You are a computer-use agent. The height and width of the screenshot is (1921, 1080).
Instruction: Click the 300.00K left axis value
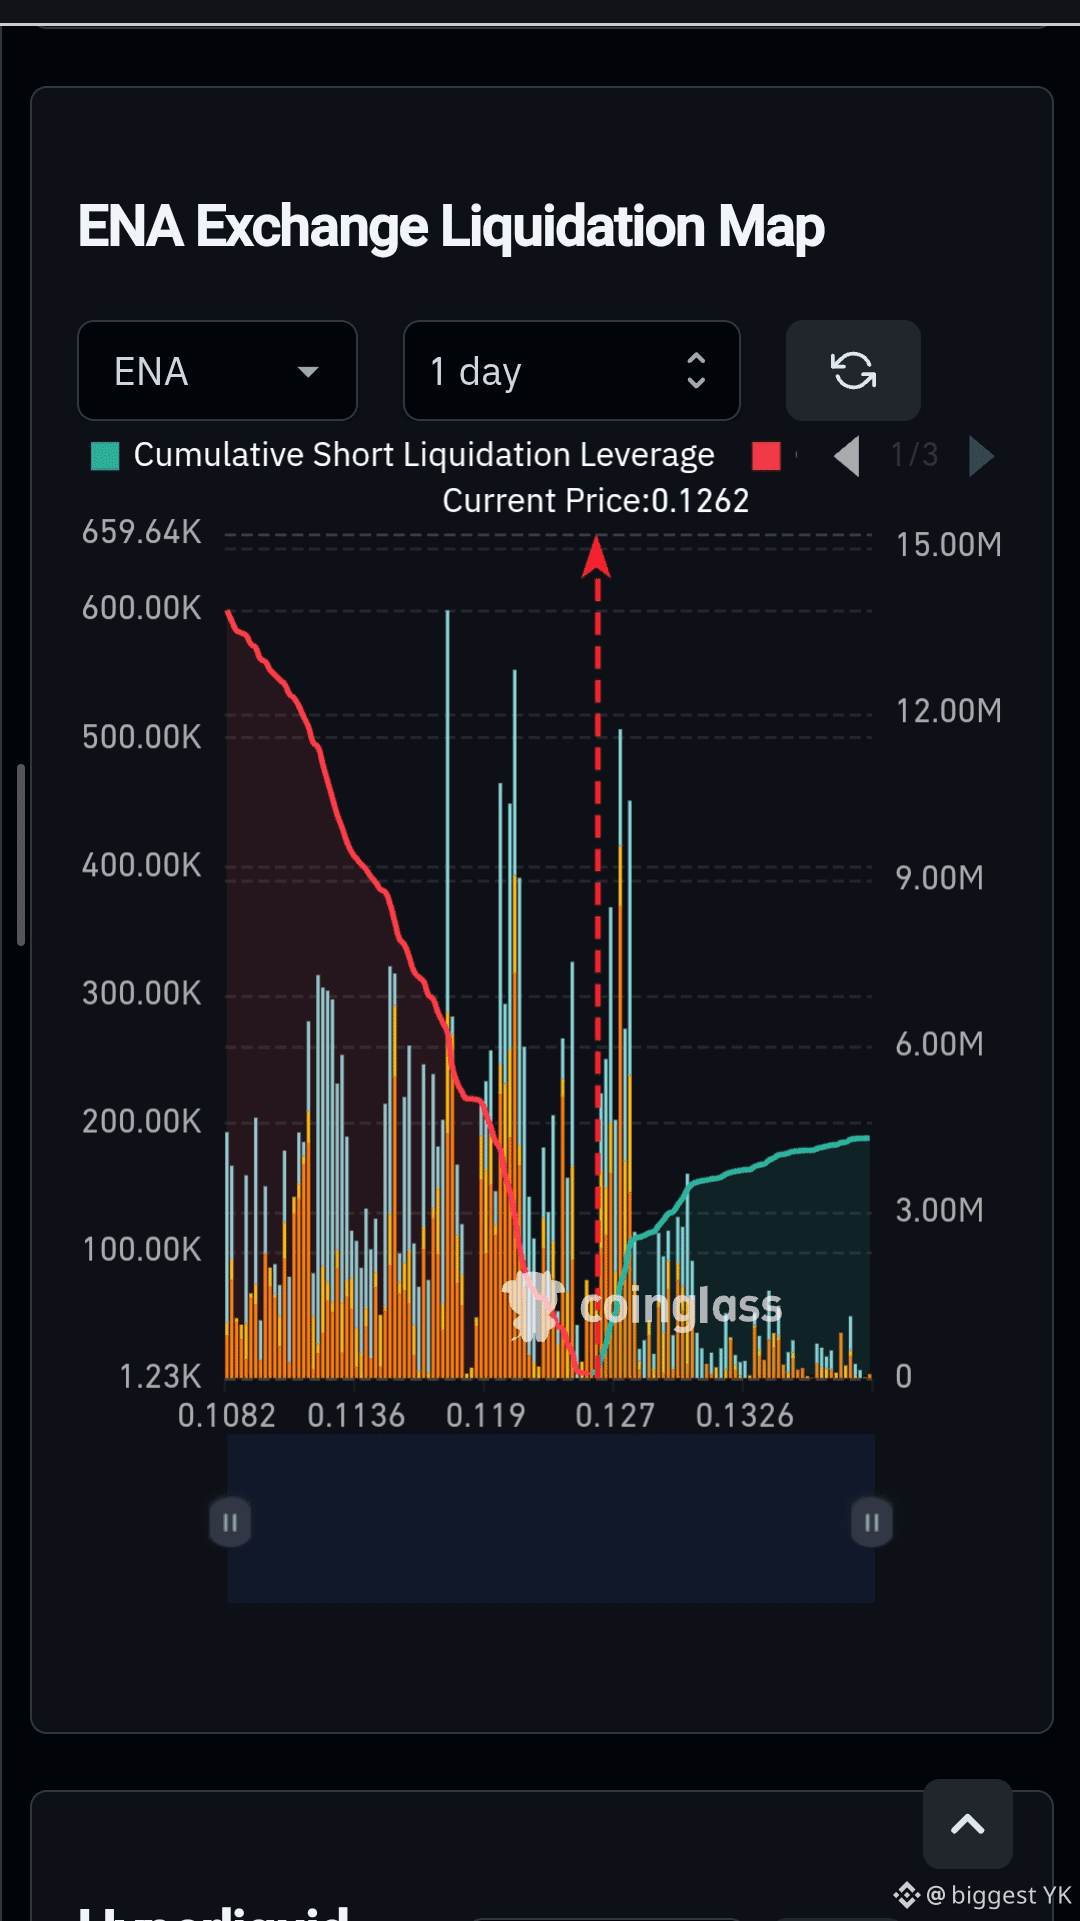pyautogui.click(x=142, y=992)
